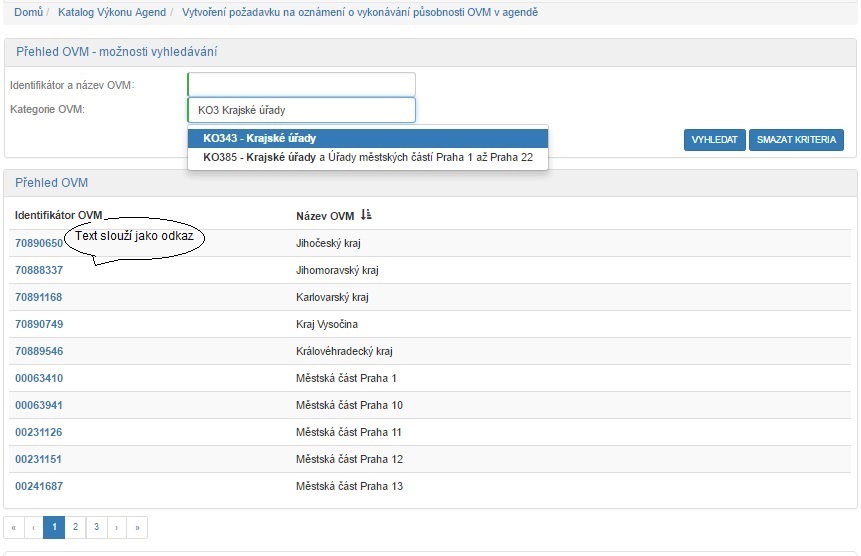The height and width of the screenshot is (556, 861).
Task: Open identifier link 00241687 for Praha 13
Action: tap(39, 486)
